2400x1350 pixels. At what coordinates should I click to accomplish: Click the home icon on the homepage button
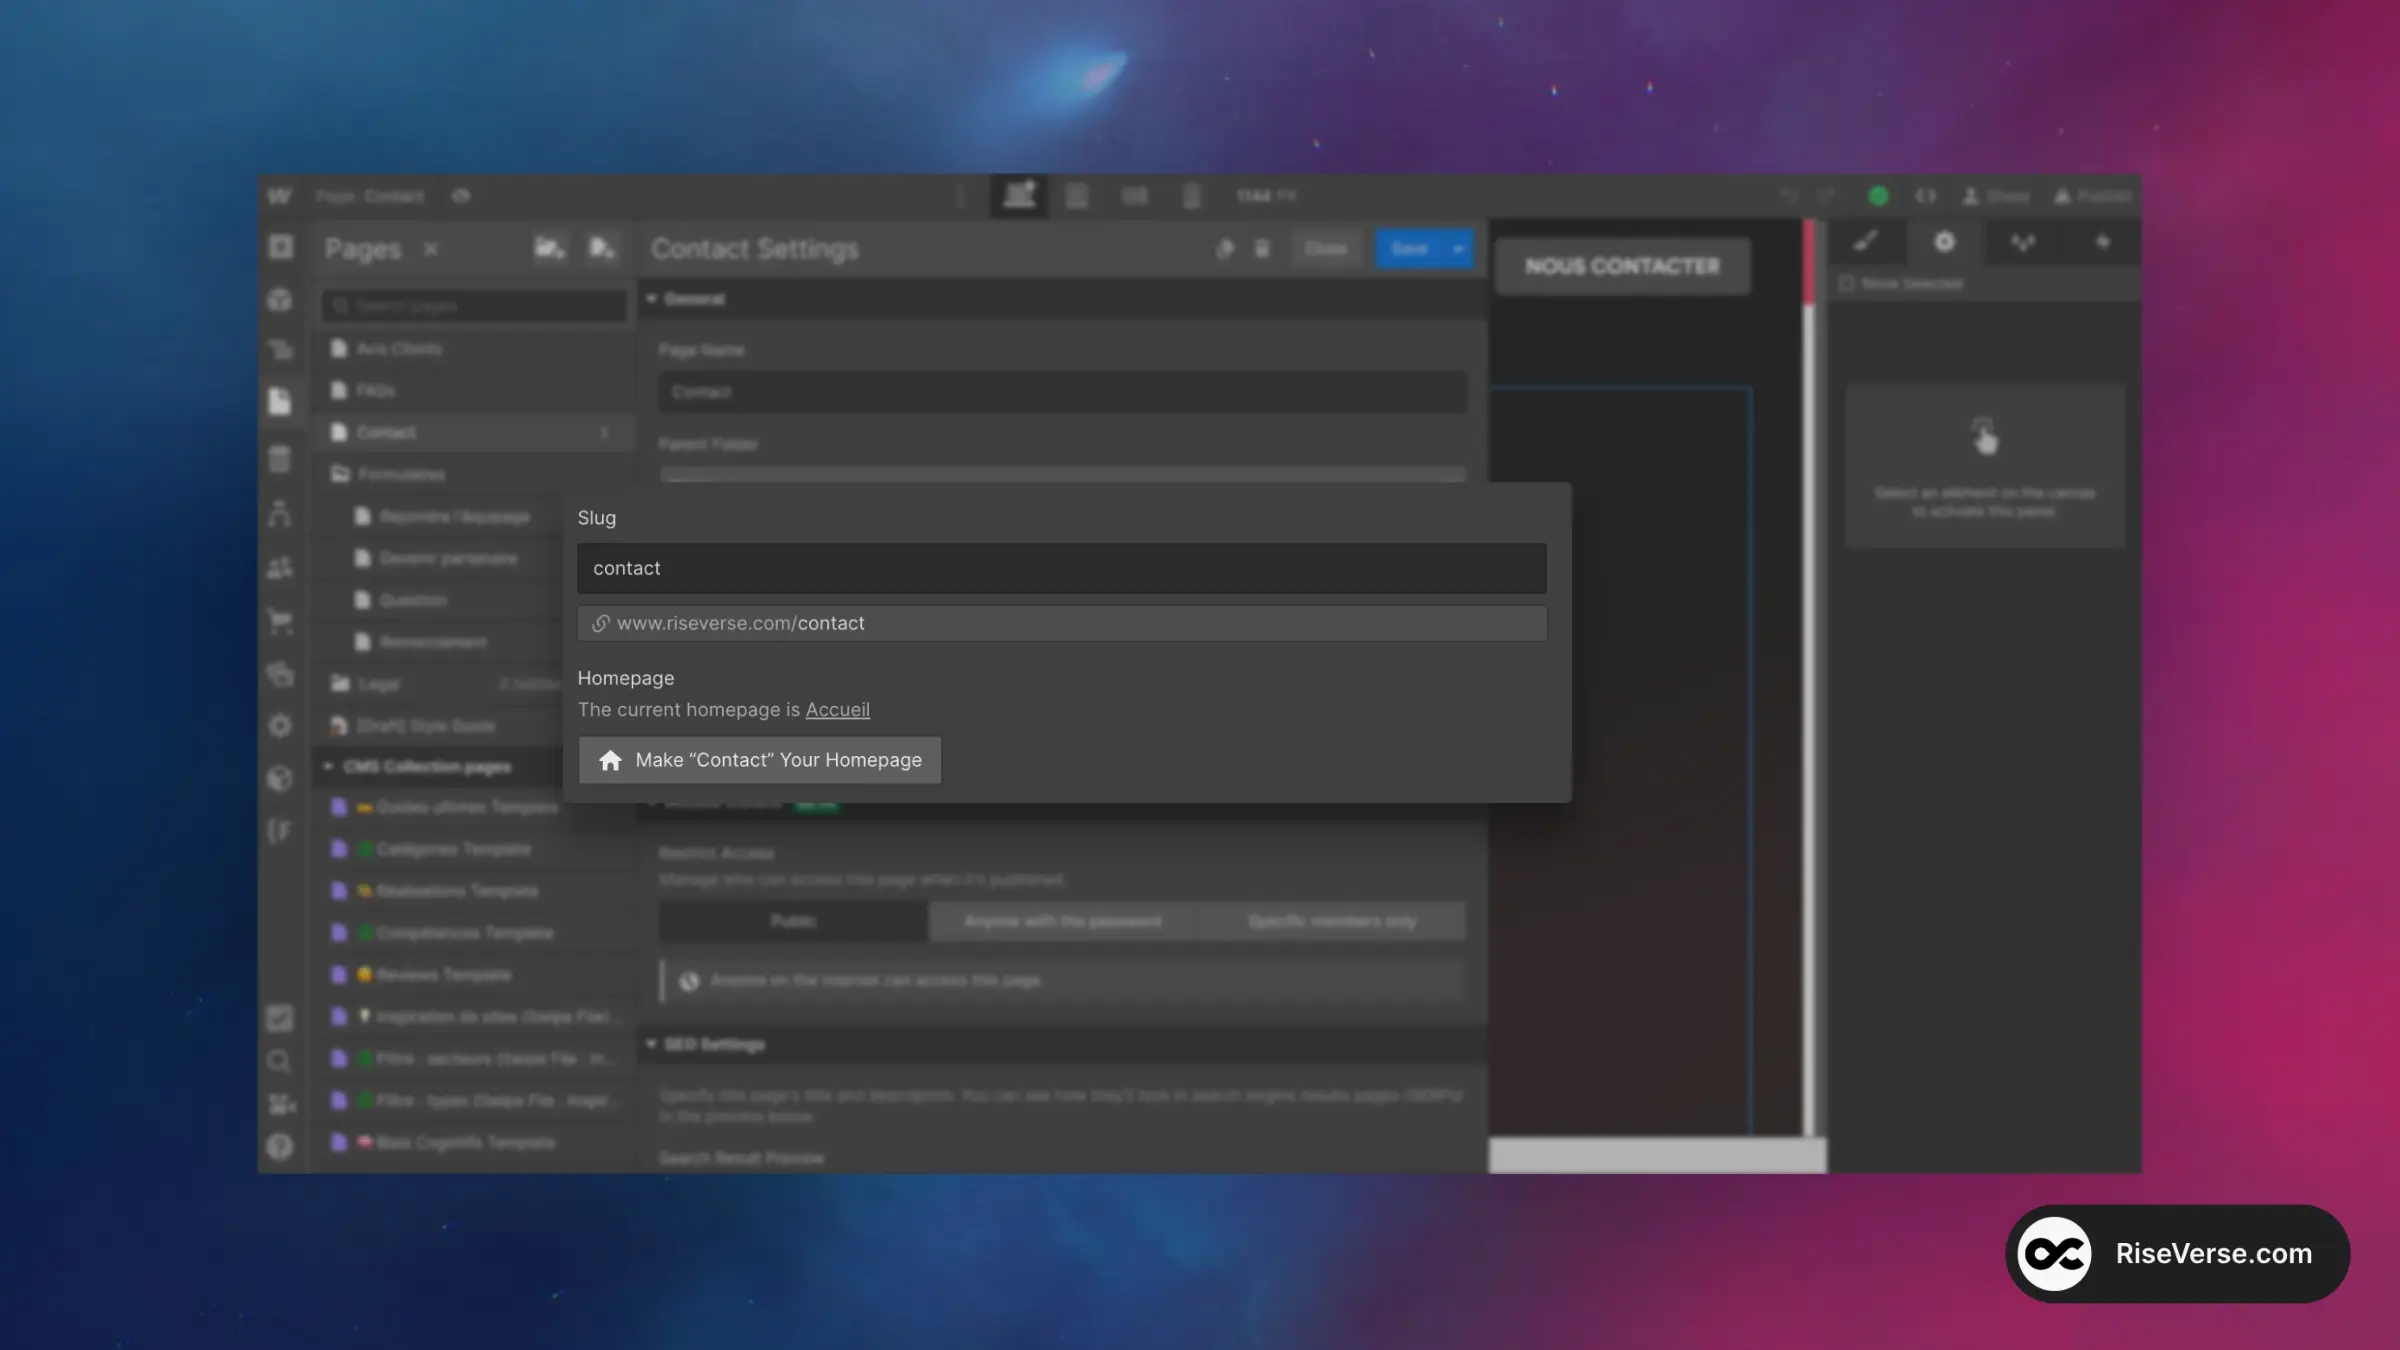click(610, 761)
